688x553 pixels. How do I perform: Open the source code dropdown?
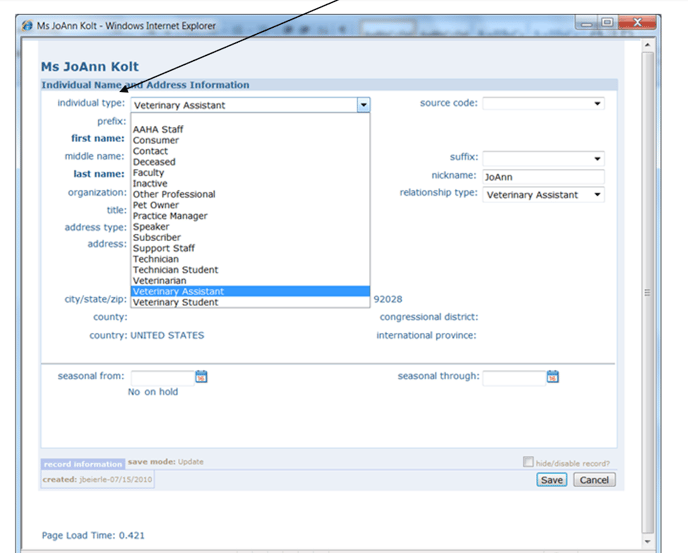click(x=597, y=103)
